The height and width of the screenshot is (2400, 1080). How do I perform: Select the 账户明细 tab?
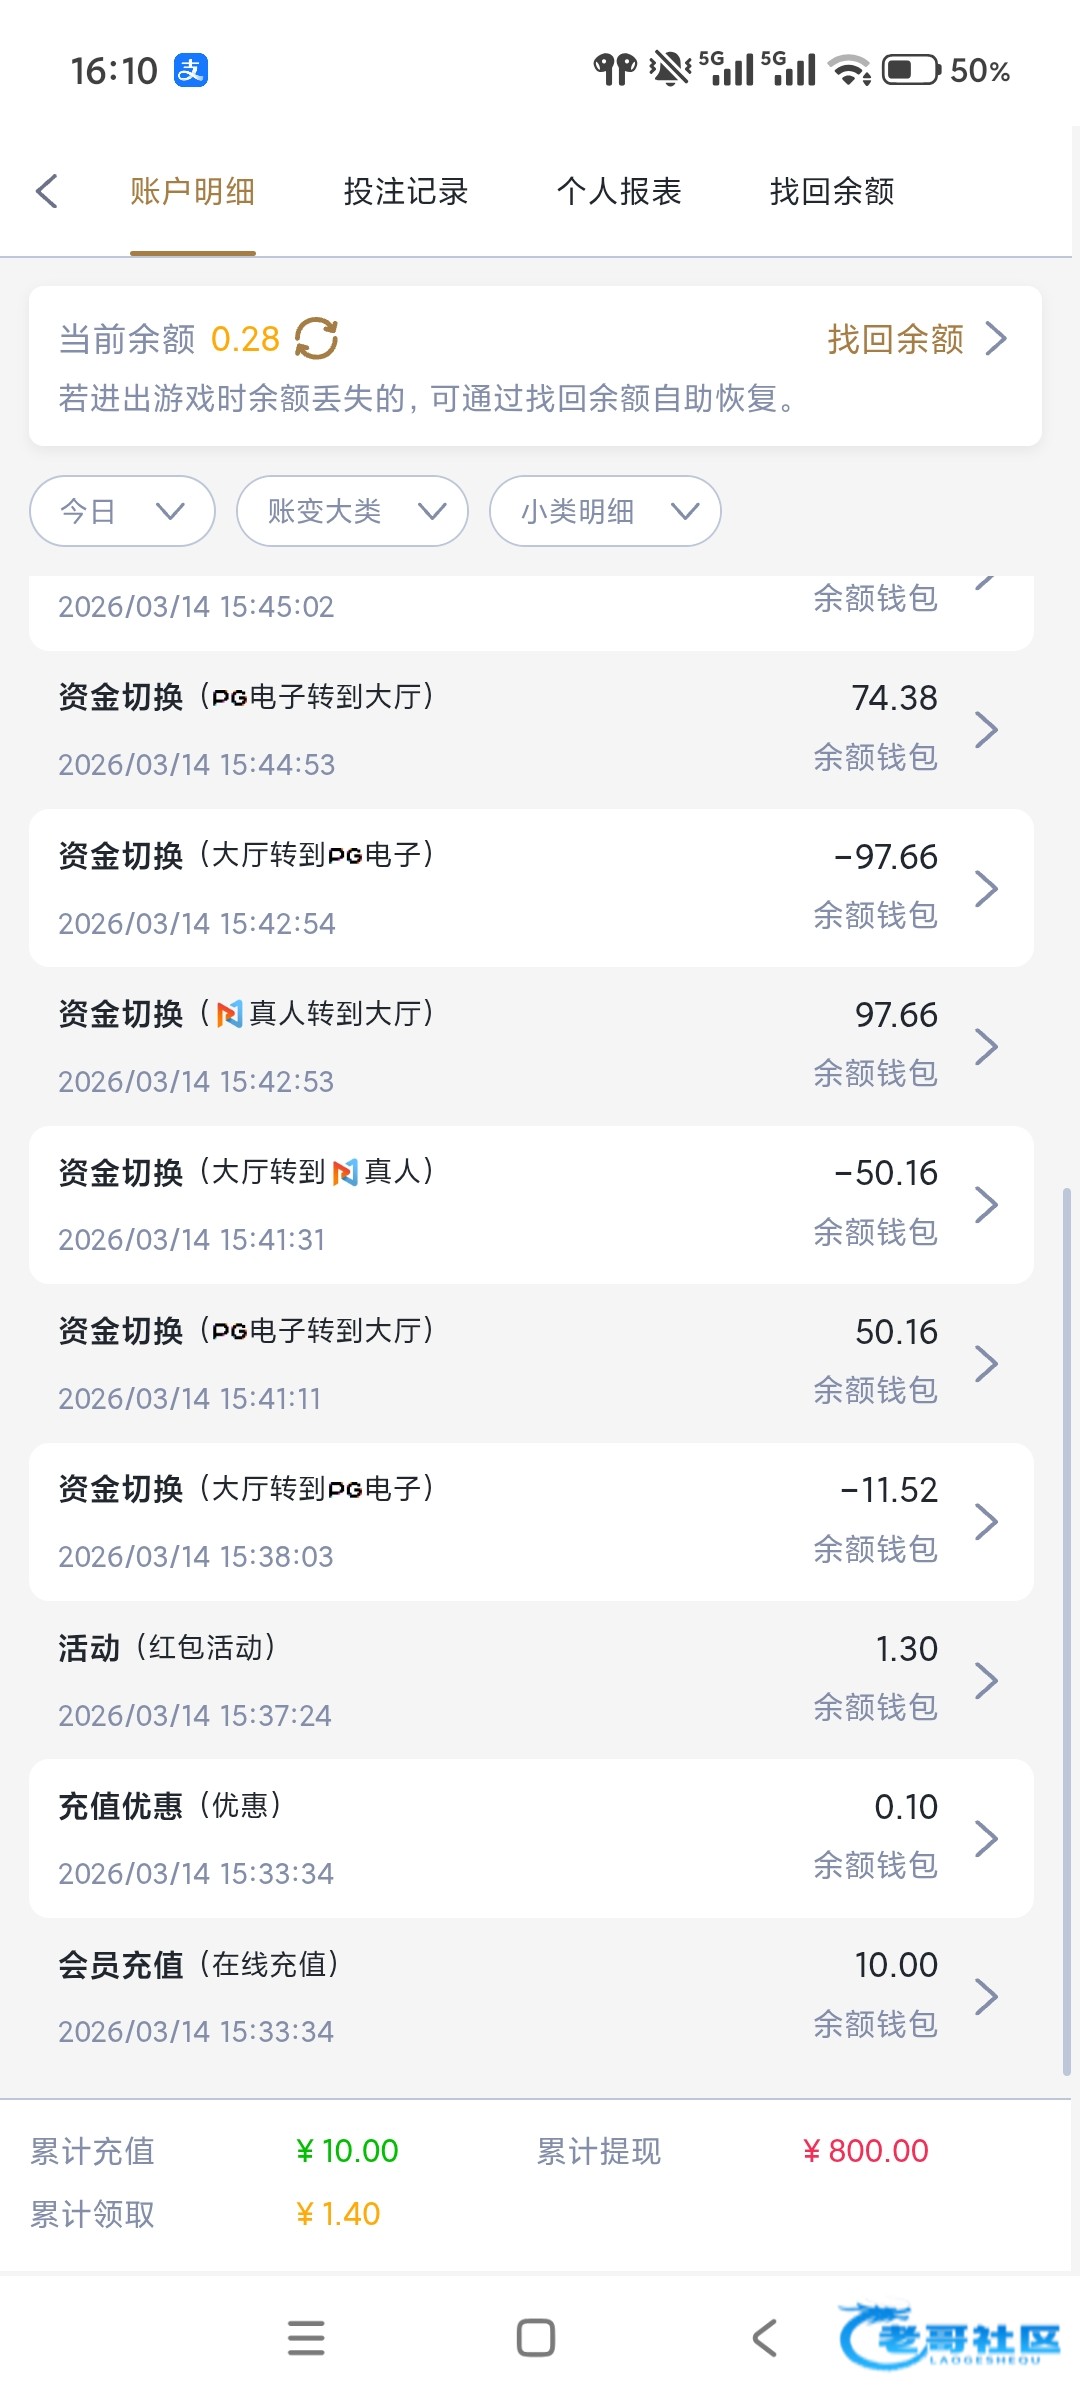(192, 191)
